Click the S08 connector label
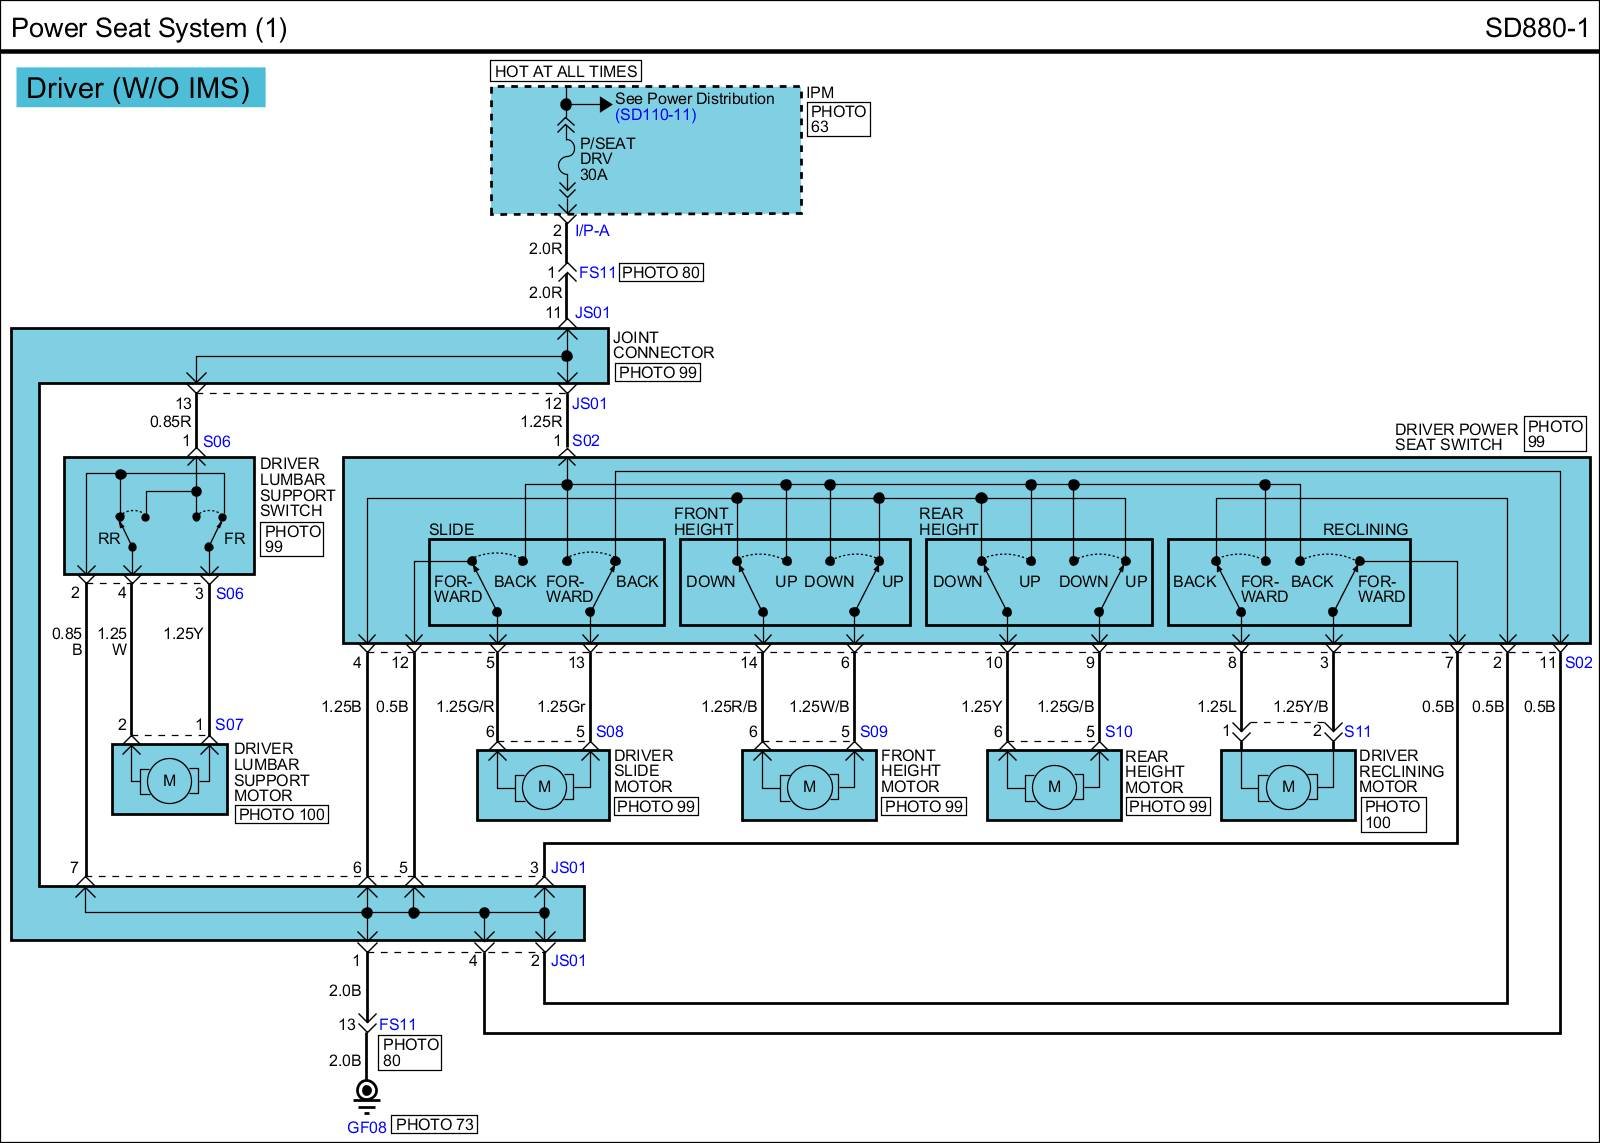This screenshot has height=1143, width=1600. [609, 732]
